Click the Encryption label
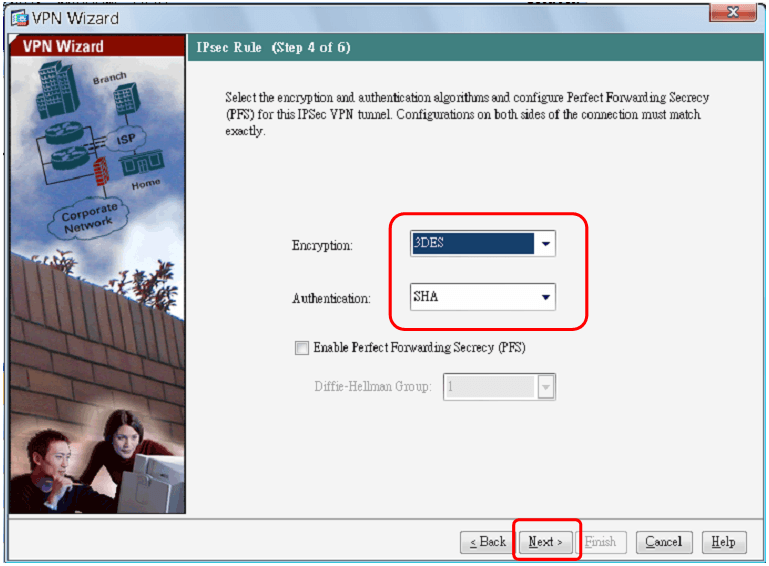This screenshot has width=769, height=566. tap(322, 245)
